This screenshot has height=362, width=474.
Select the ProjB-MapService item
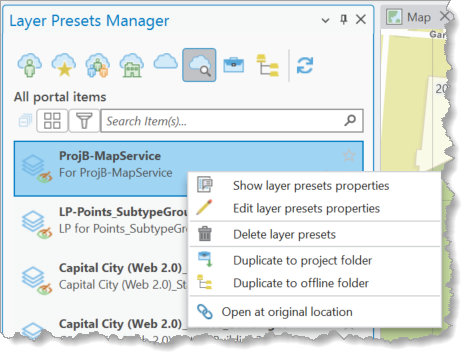[x=189, y=169]
